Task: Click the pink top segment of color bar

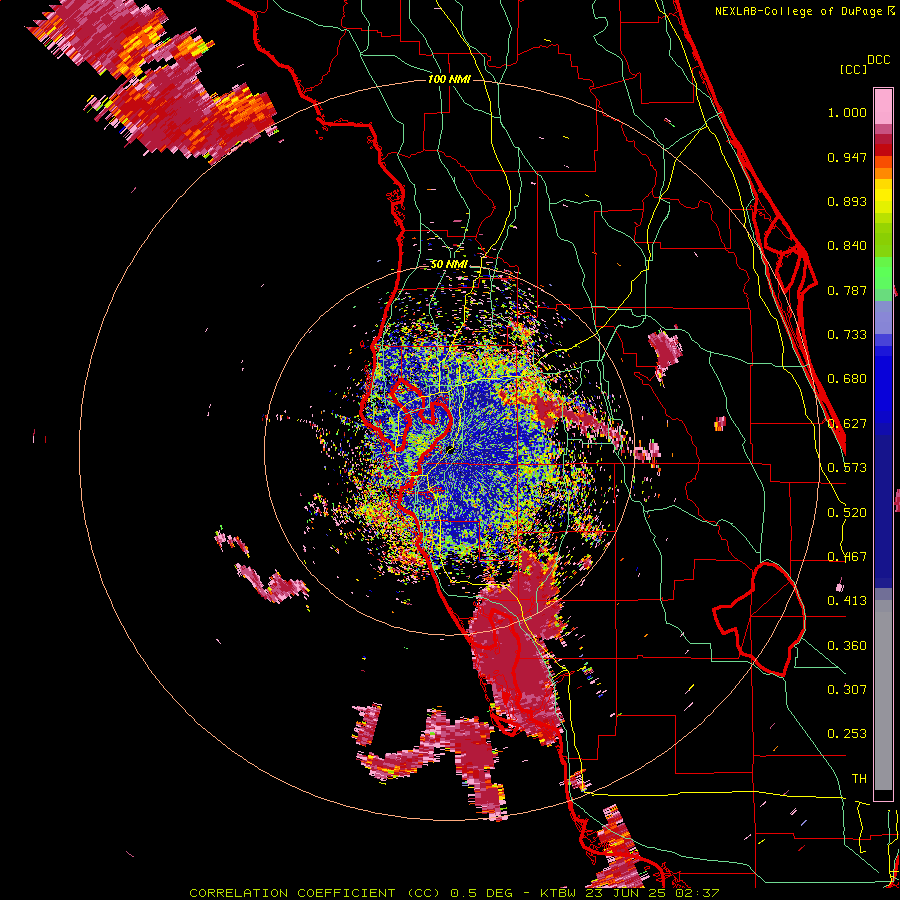Action: click(x=883, y=106)
